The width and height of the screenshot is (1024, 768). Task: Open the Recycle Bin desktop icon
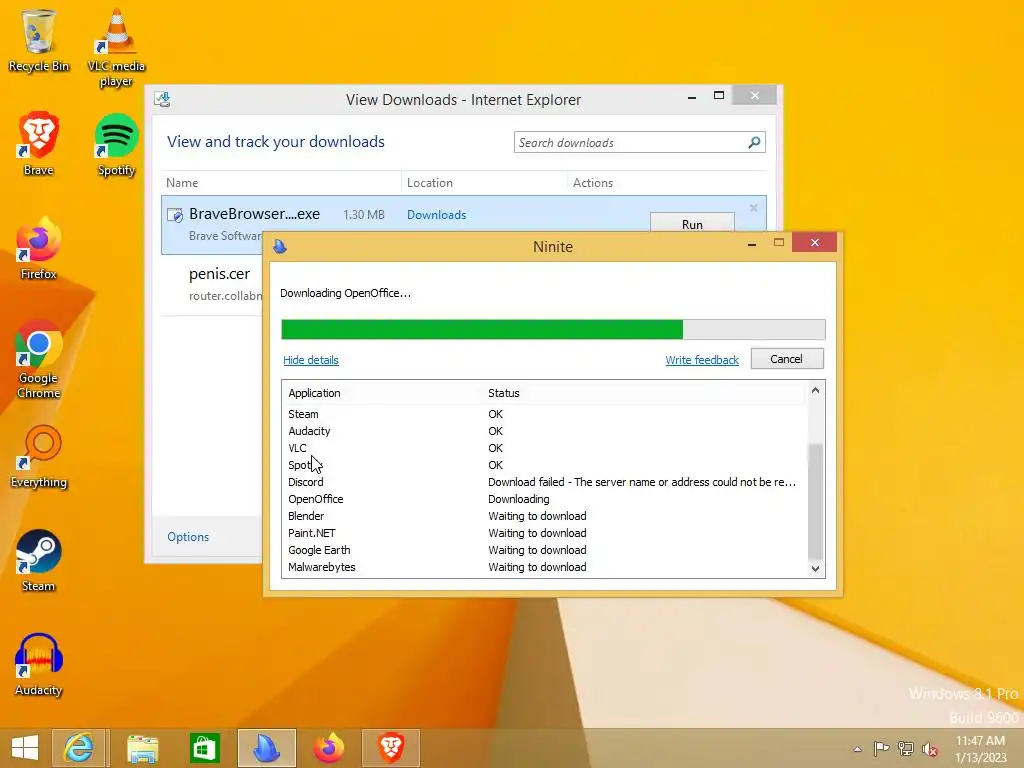(39, 40)
